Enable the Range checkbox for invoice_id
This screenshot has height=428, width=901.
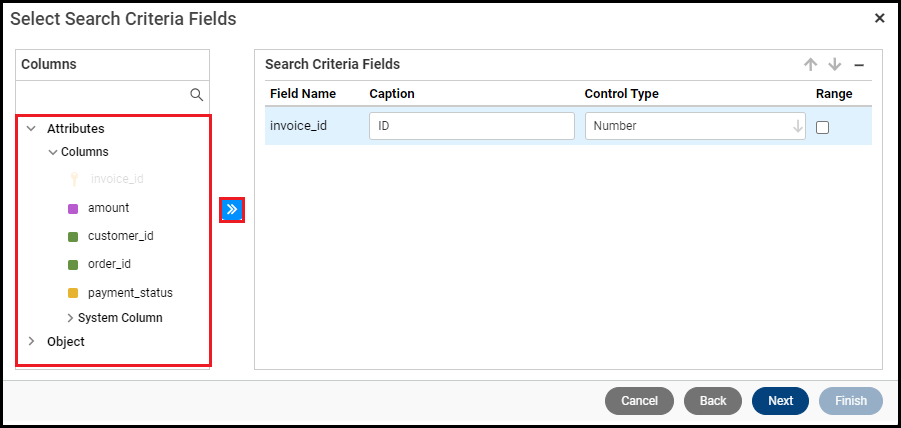point(822,127)
